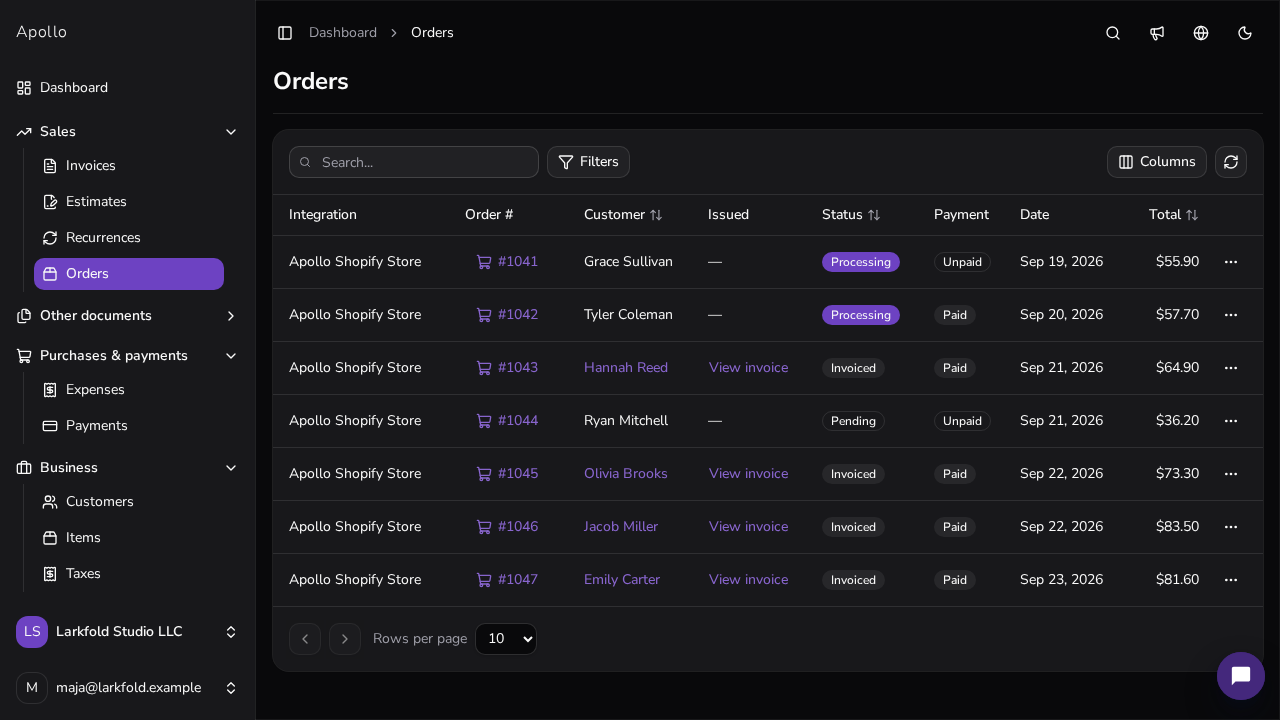Refresh the orders table
This screenshot has width=1280, height=720.
tap(1231, 162)
